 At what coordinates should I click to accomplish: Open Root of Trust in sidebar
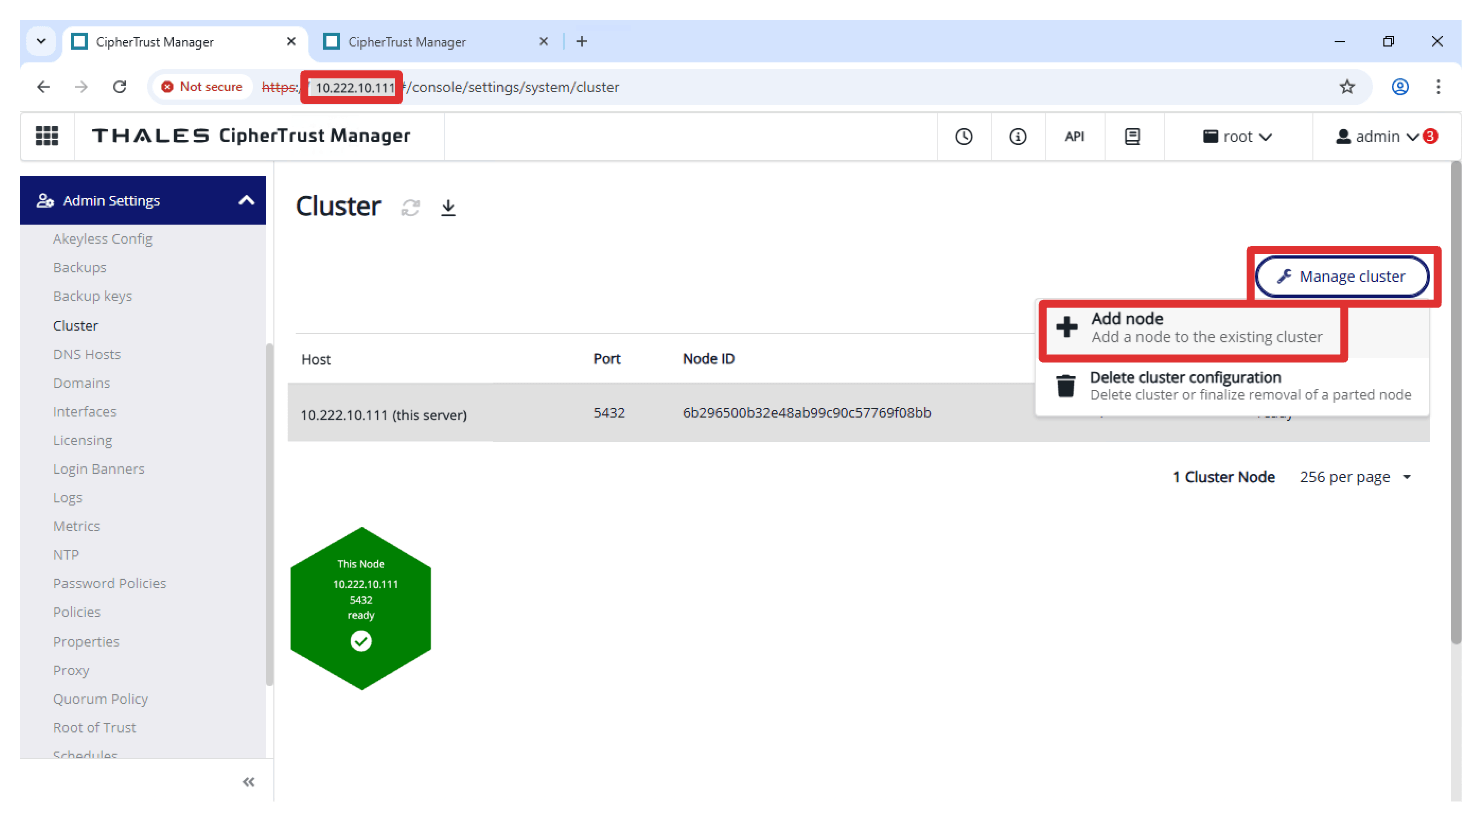95,728
